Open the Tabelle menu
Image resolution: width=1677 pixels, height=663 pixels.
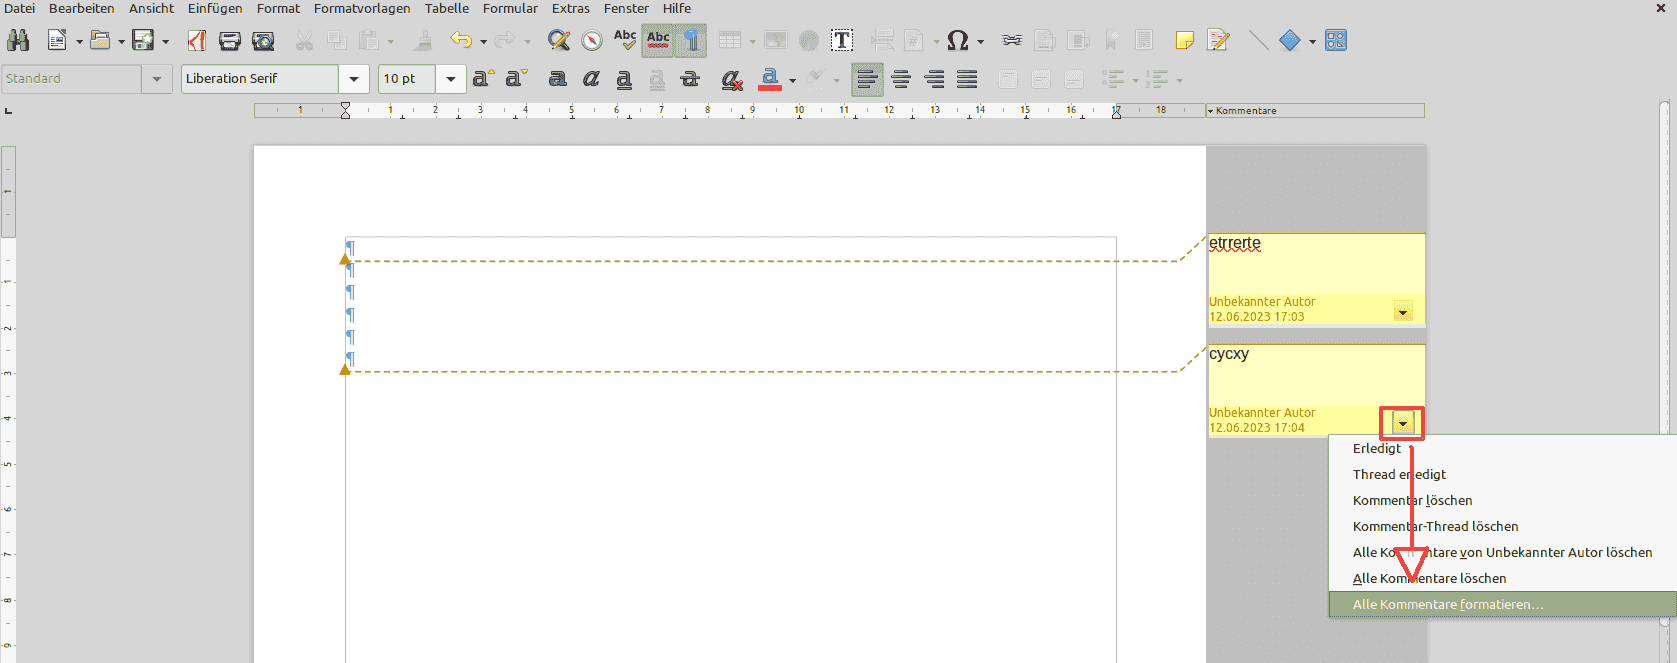pos(447,8)
